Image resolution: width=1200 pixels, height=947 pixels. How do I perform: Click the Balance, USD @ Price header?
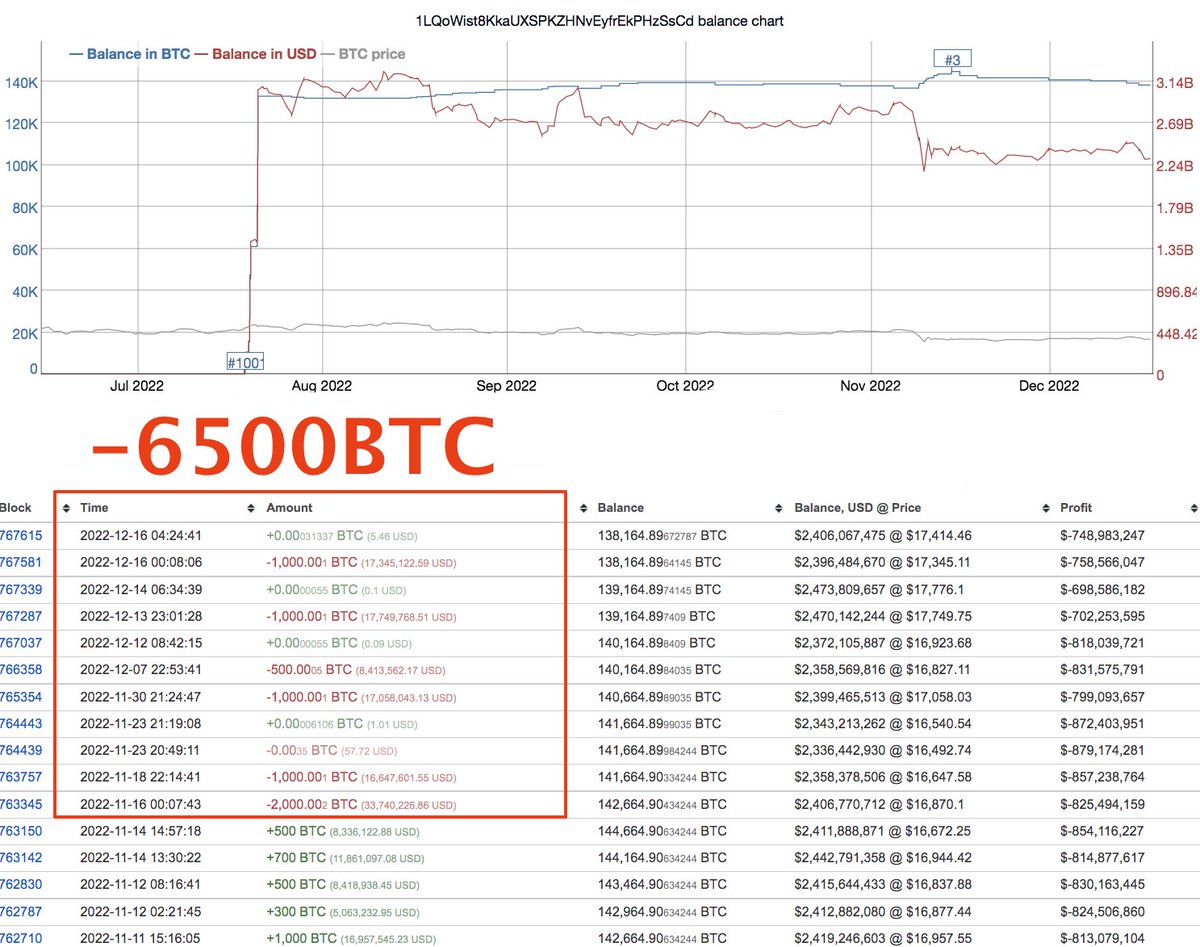click(860, 508)
